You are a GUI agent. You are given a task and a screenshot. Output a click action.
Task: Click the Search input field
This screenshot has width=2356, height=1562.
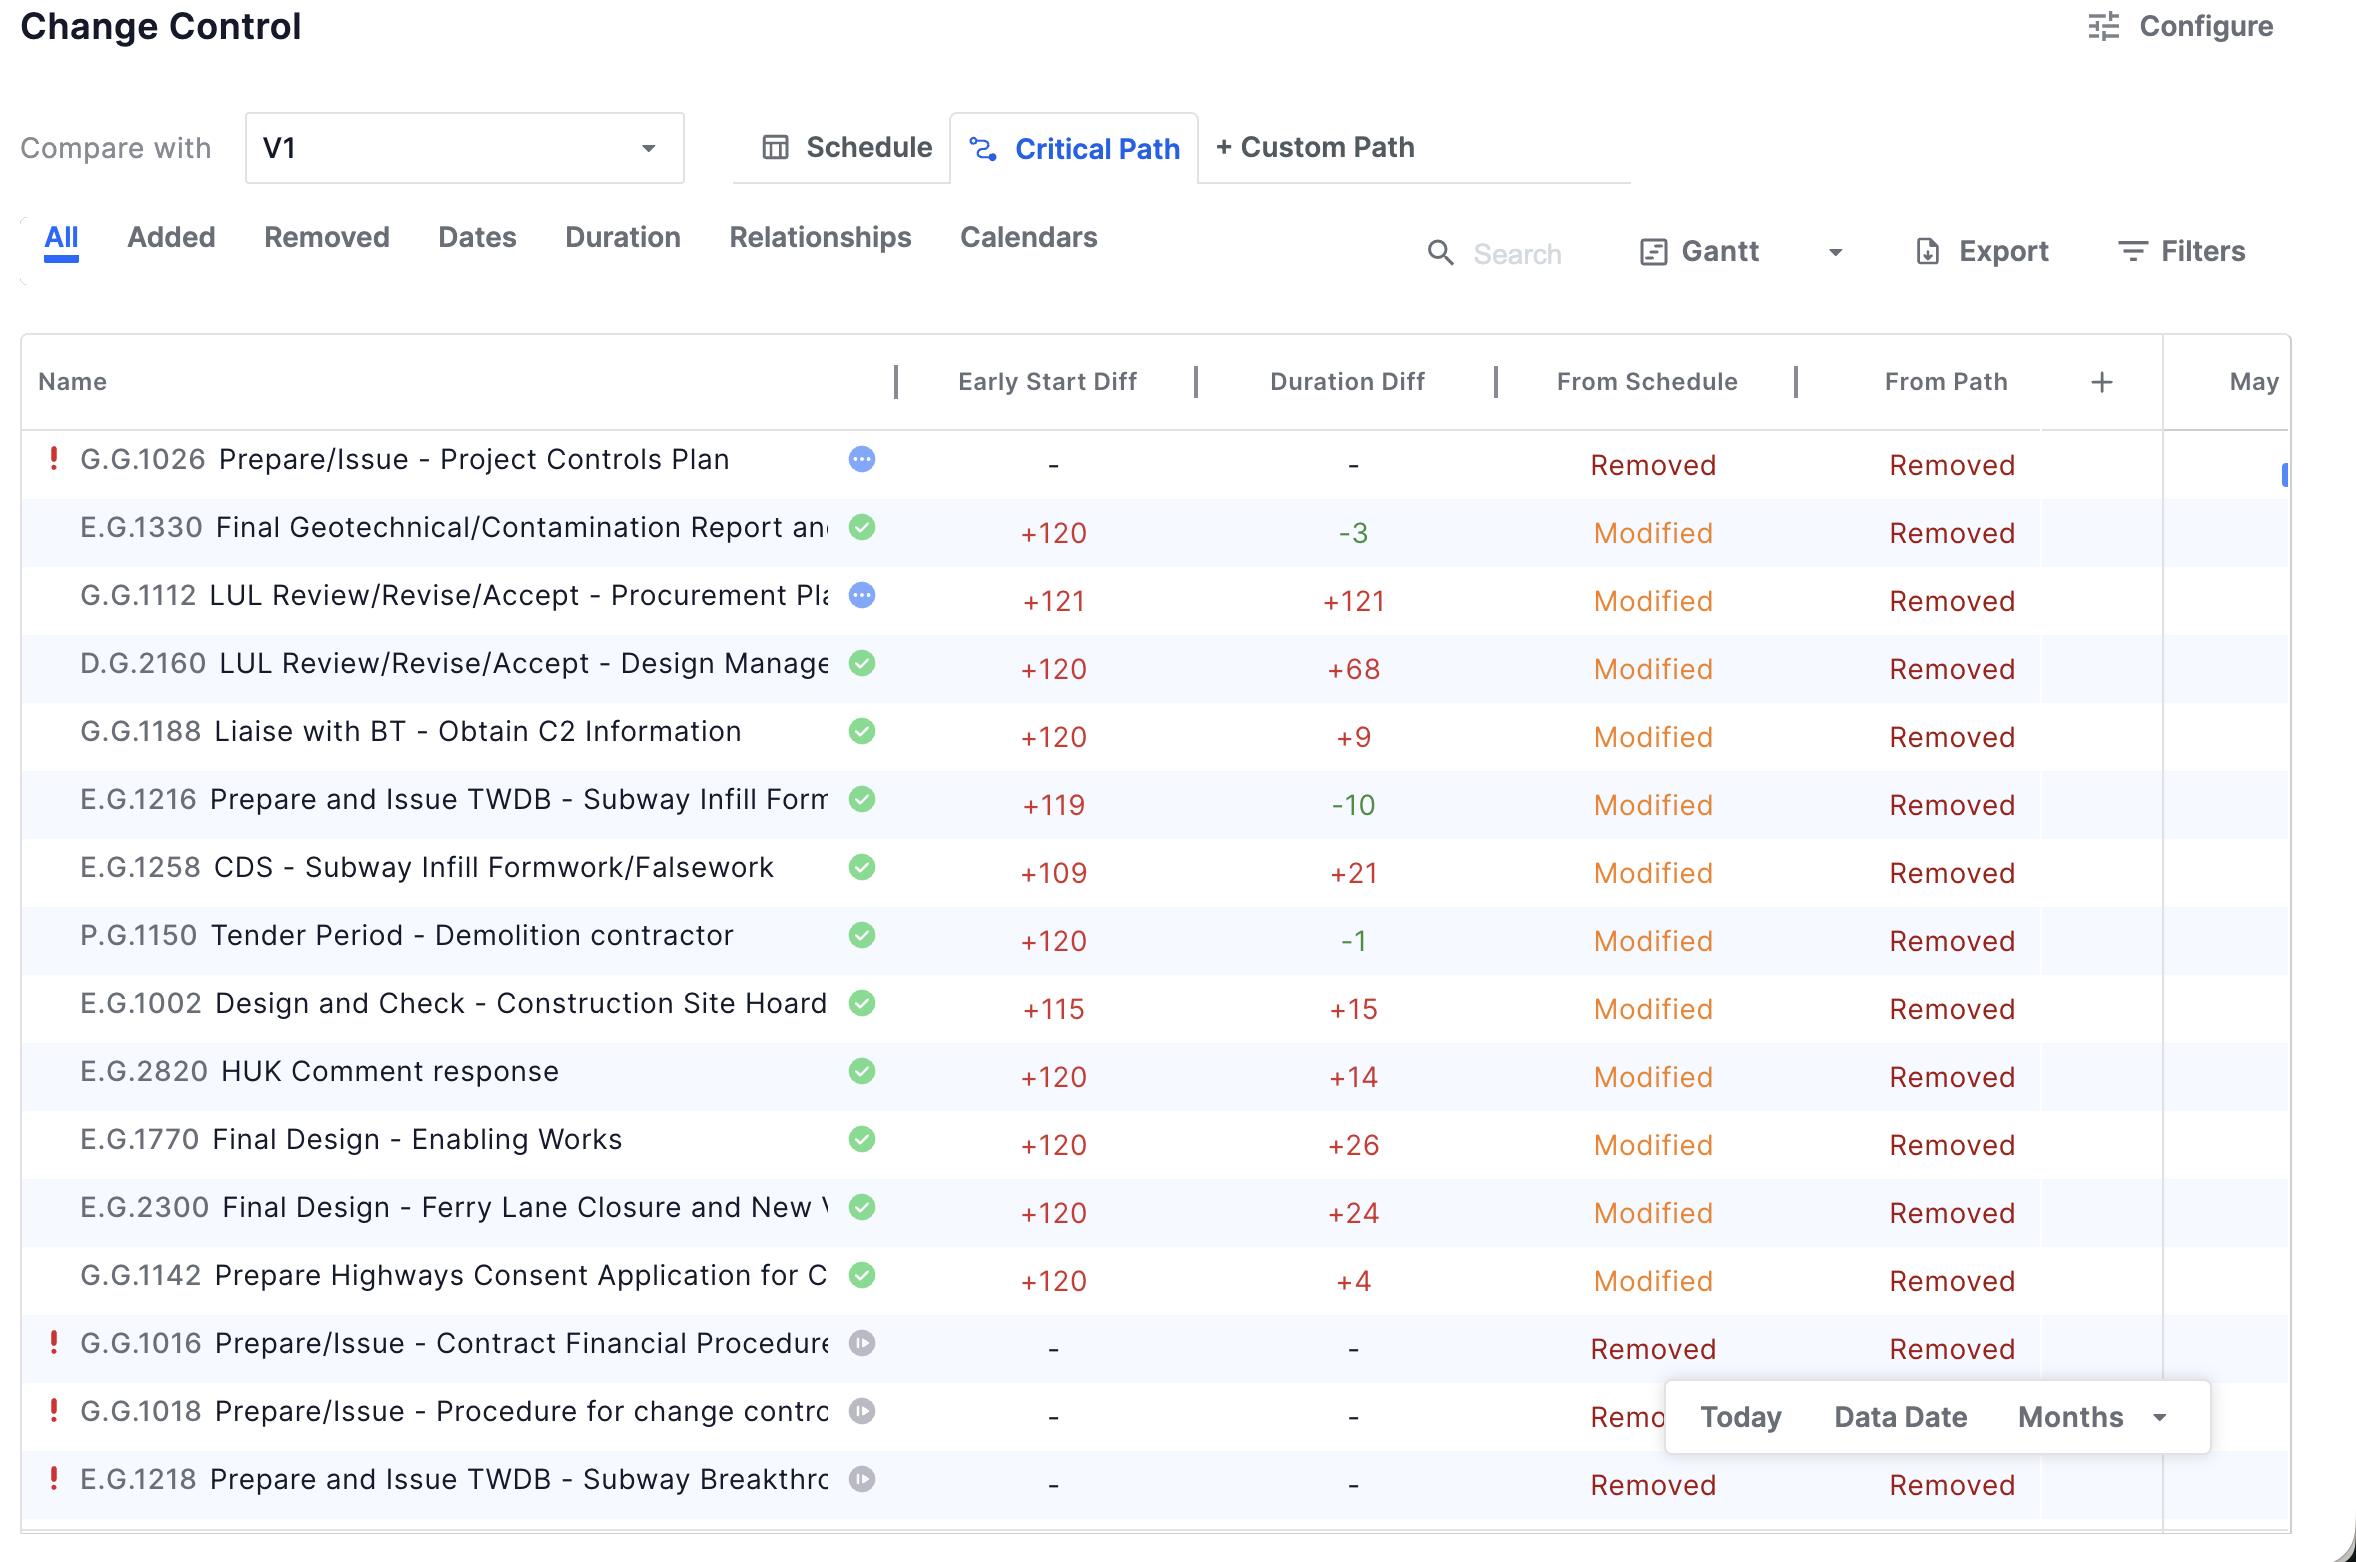[x=1517, y=254]
